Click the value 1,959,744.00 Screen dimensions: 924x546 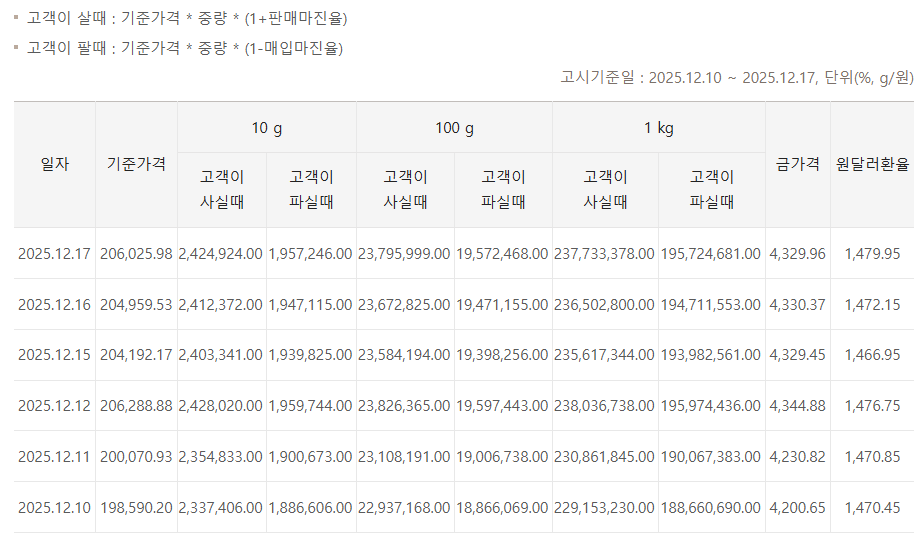pyautogui.click(x=311, y=406)
